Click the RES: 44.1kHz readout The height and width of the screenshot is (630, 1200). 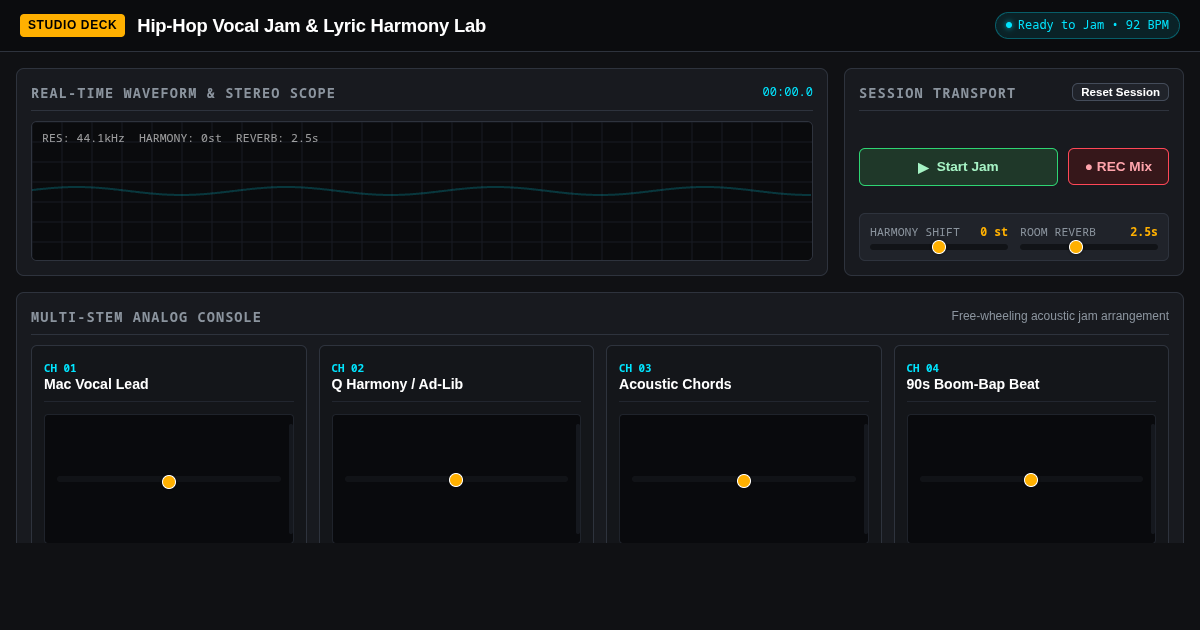83,138
